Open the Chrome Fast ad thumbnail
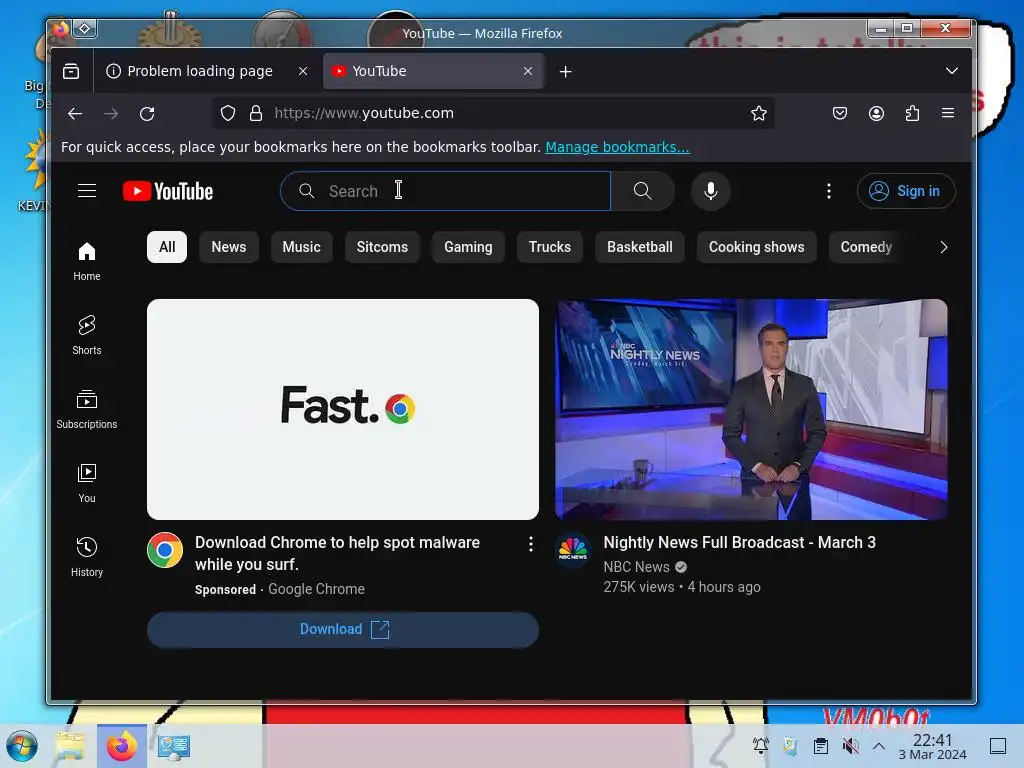1024x768 pixels. pos(343,409)
